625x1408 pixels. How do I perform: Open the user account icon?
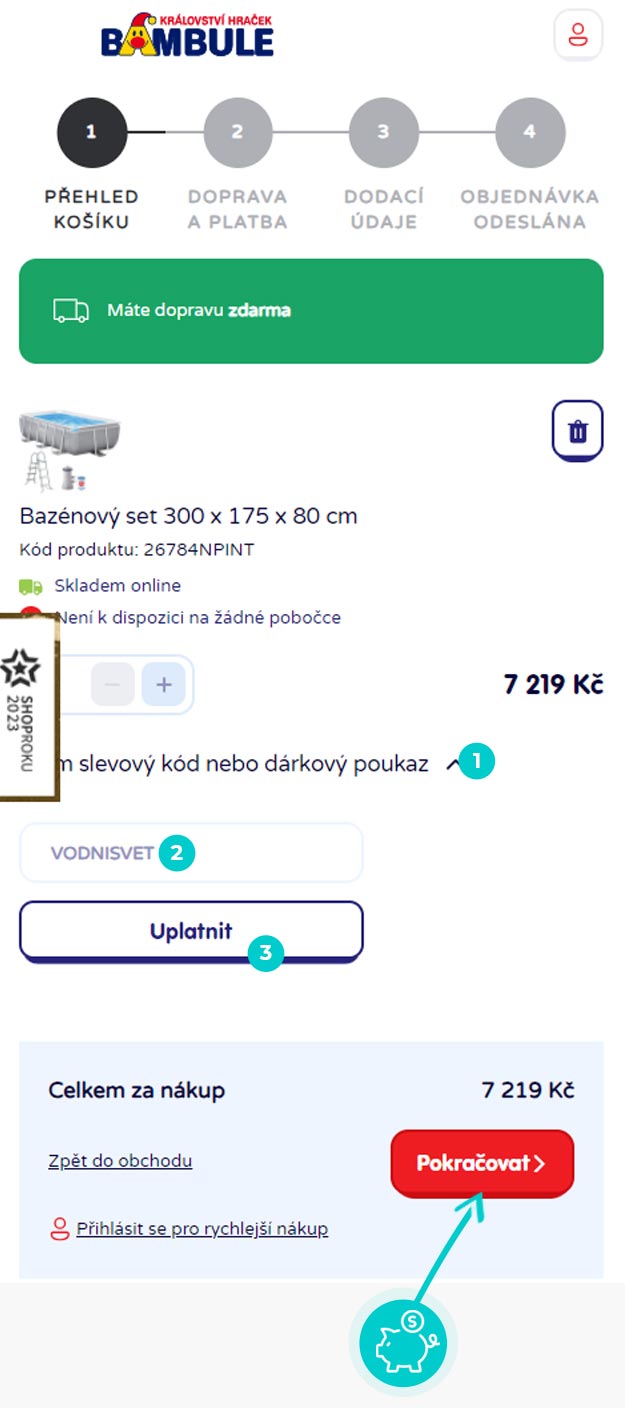click(x=578, y=36)
